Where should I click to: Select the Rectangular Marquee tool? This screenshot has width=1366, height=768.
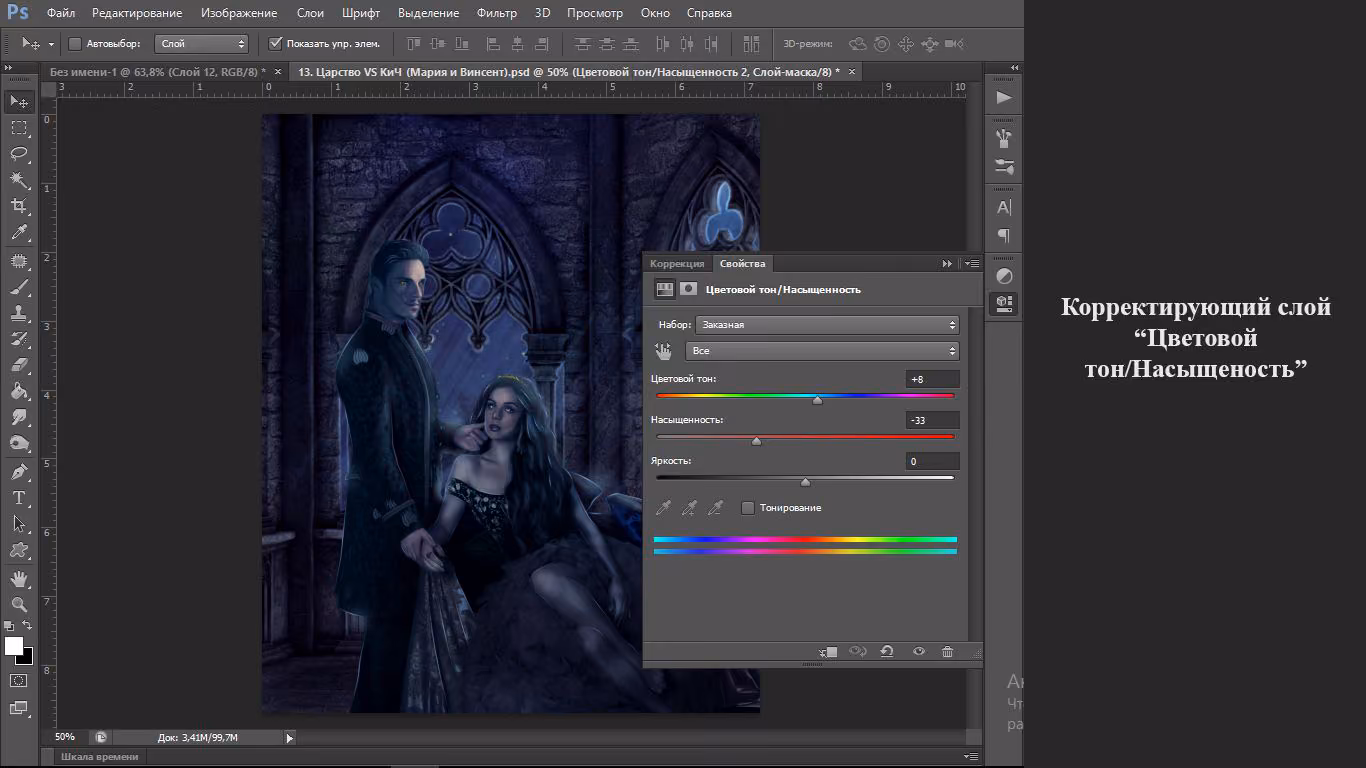[19, 127]
